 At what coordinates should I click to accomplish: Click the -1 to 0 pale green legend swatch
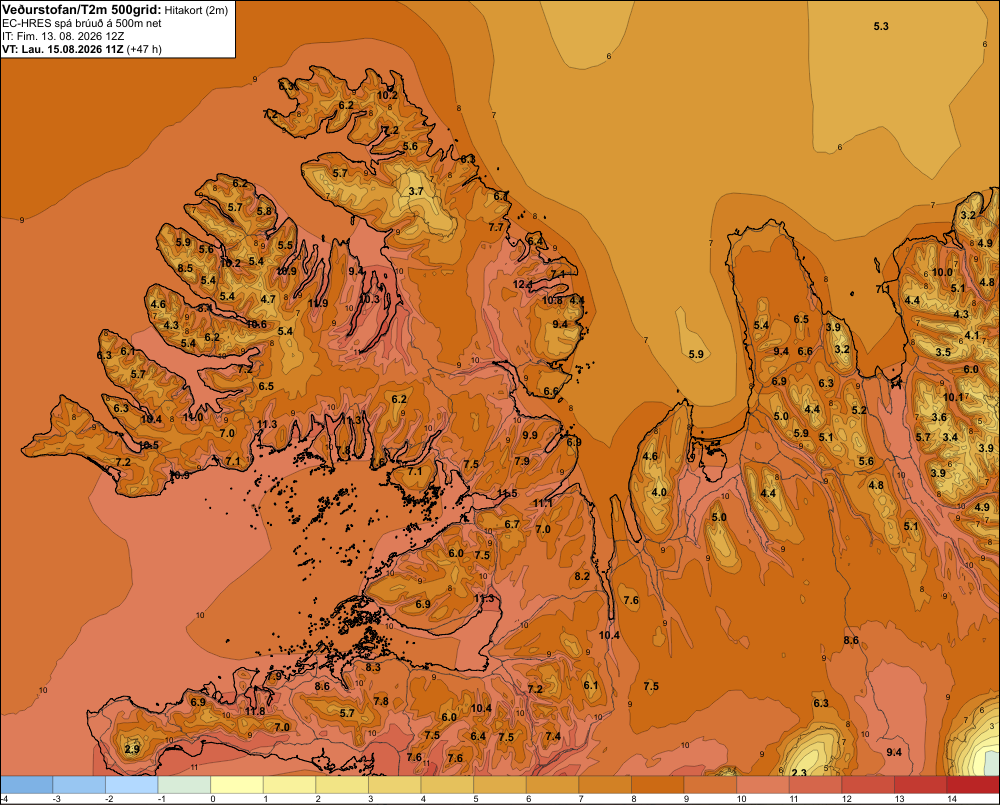coord(184,785)
